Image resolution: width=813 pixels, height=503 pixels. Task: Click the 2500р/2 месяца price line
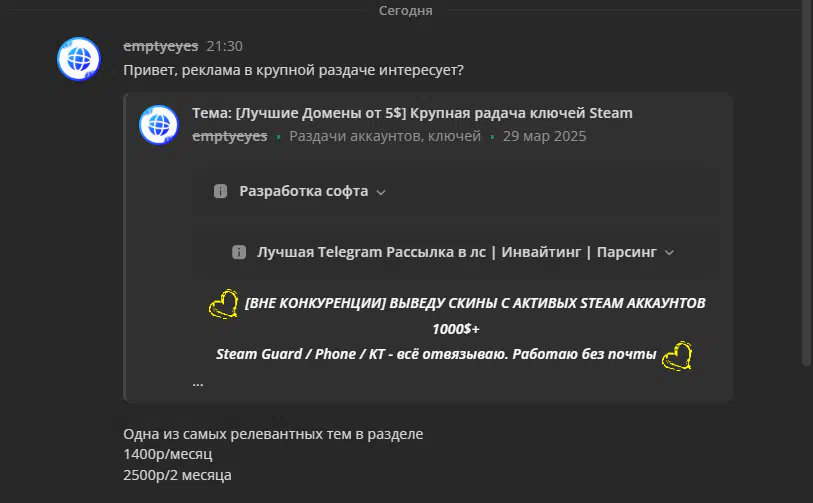point(177,475)
